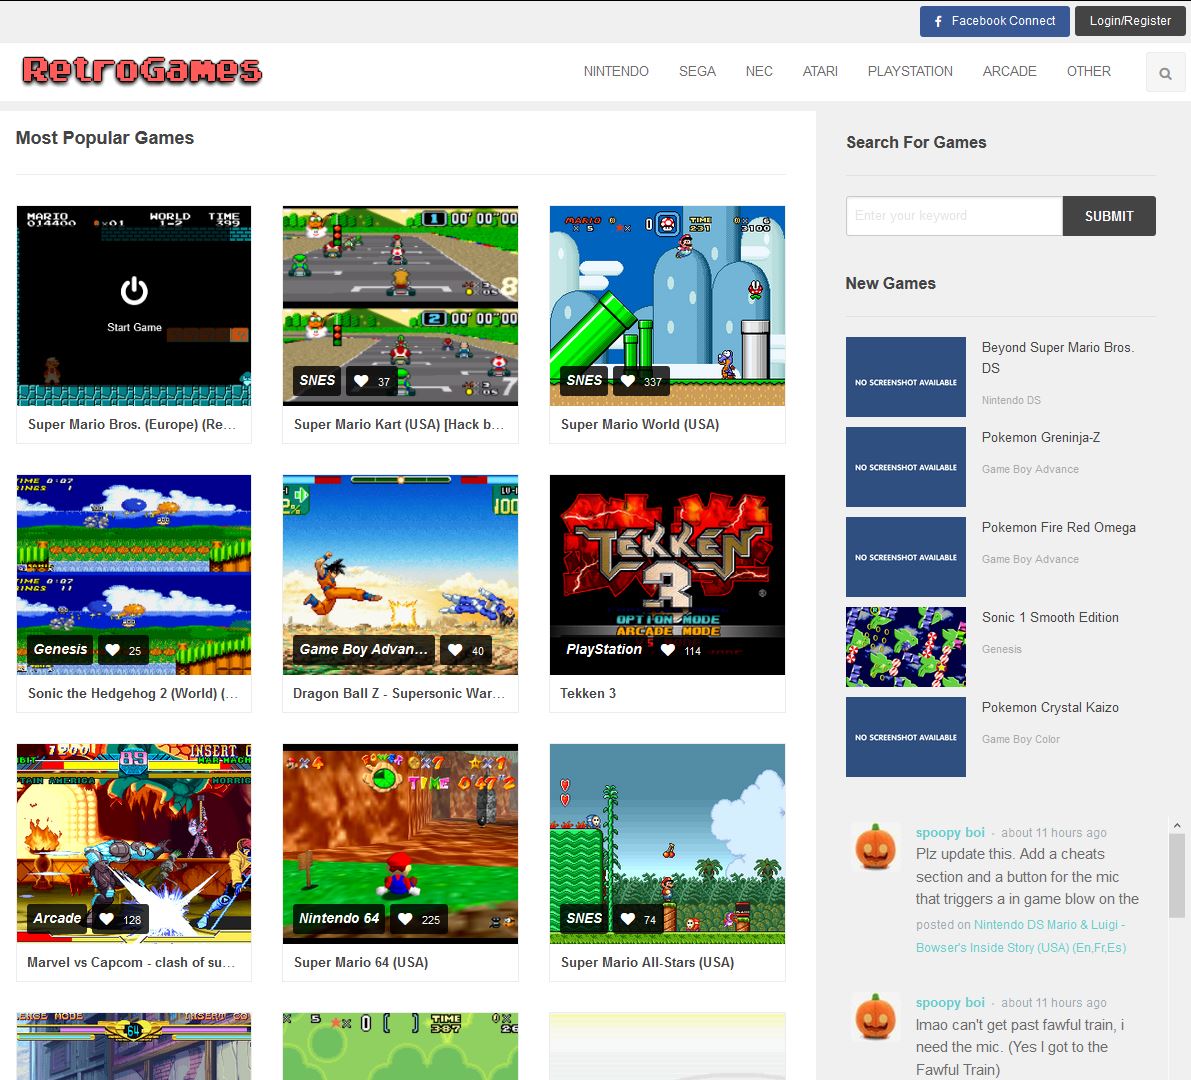The image size is (1191, 1080).
Task: Click the SNES badge on Super Mario Kart
Action: coord(317,381)
